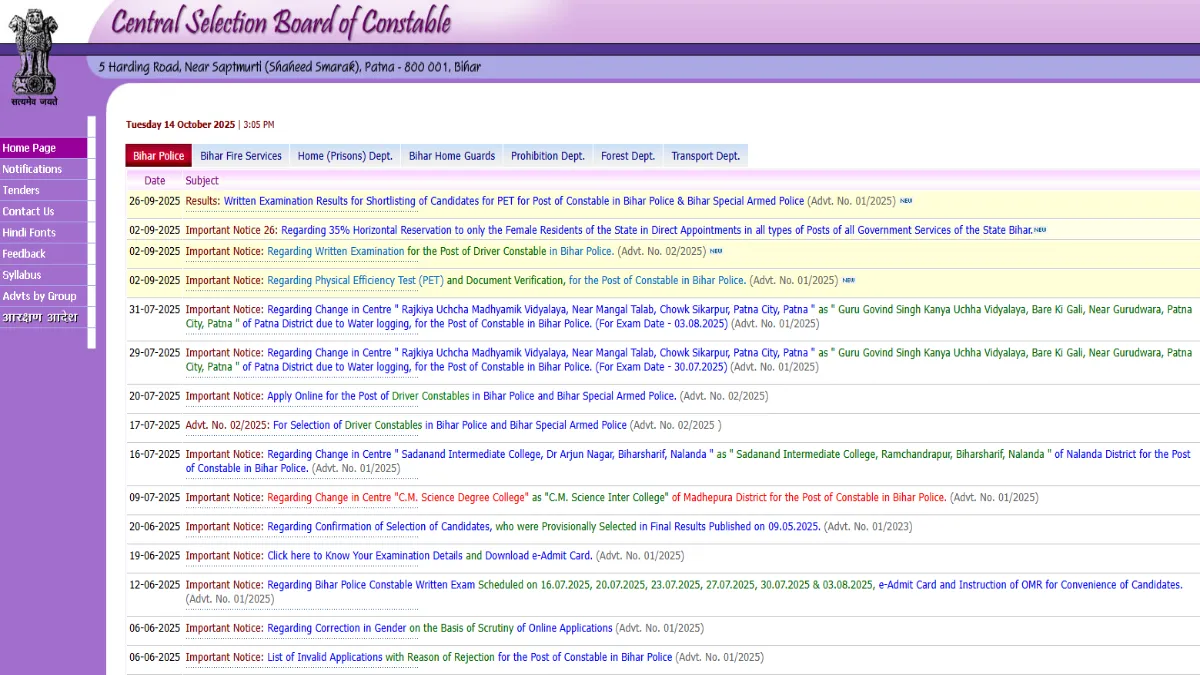Open Download e-Admit Card link
This screenshot has height=675, width=1200.
click(x=539, y=555)
